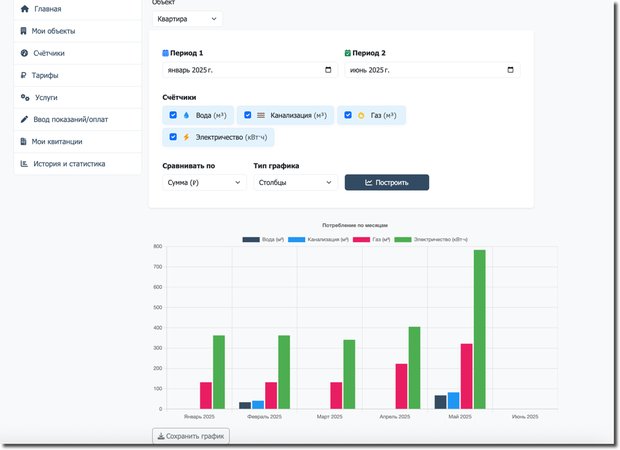Click the Построить button

coord(387,182)
